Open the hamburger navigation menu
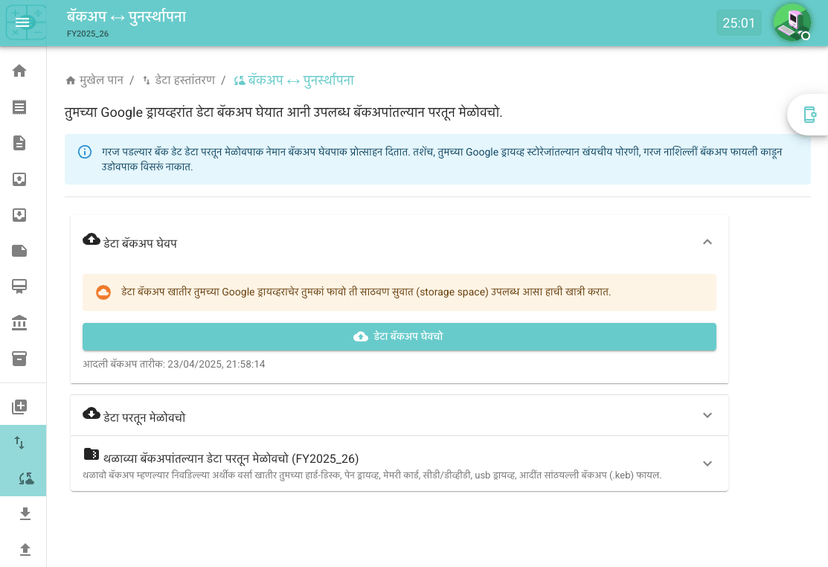This screenshot has height=567, width=828. [23, 23]
